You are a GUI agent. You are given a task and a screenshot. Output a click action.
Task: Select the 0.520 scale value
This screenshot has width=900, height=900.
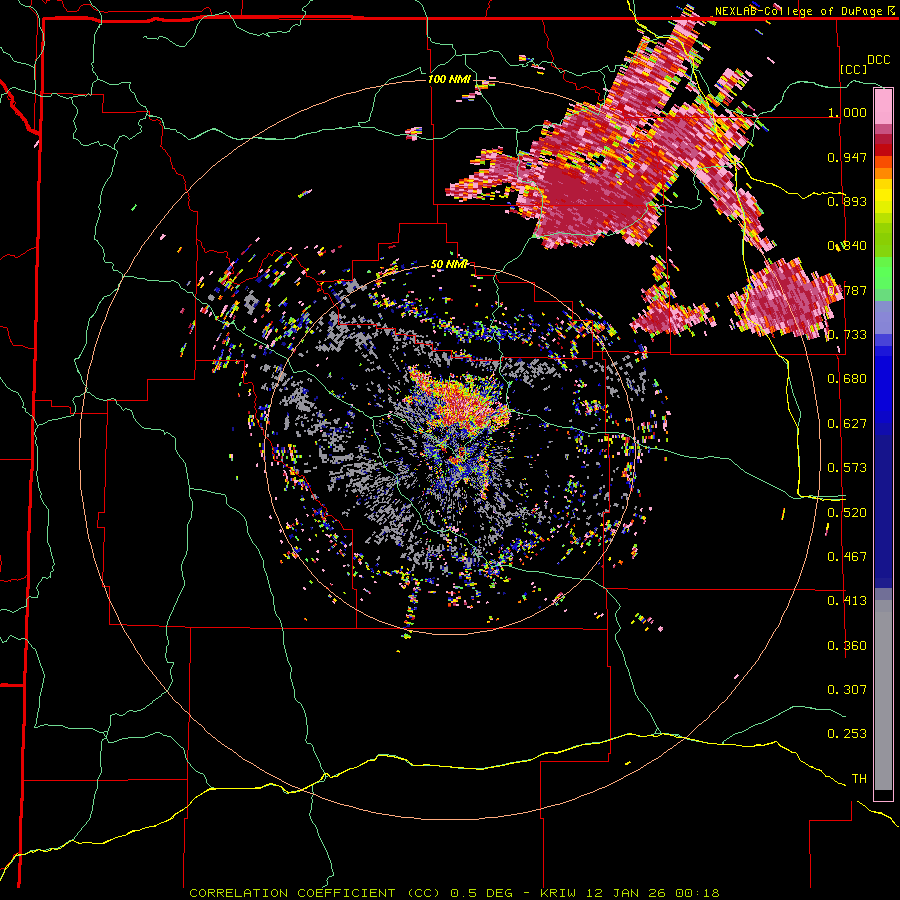point(847,513)
